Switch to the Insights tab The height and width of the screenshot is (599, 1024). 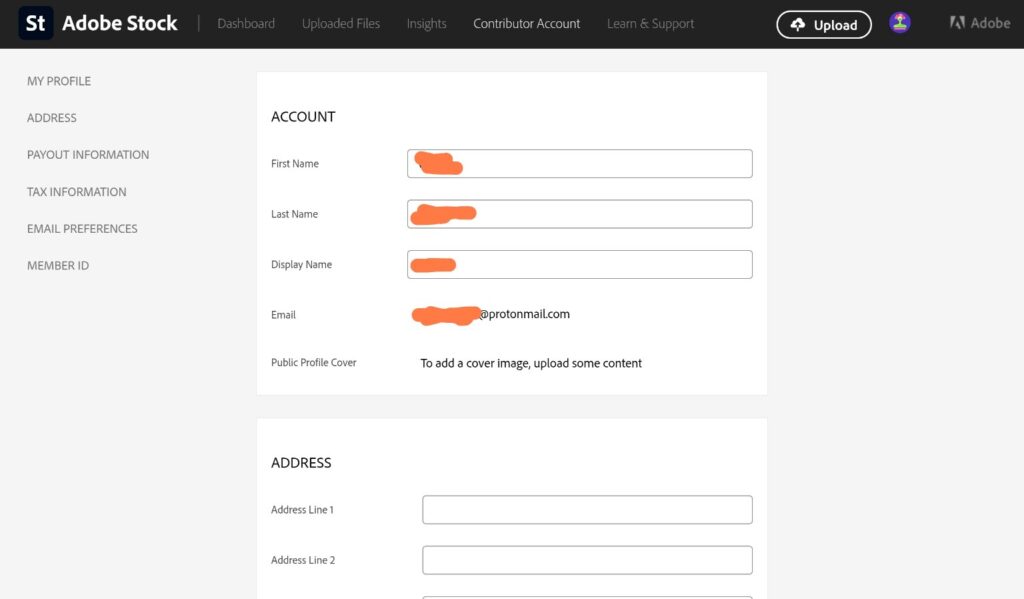click(x=426, y=24)
